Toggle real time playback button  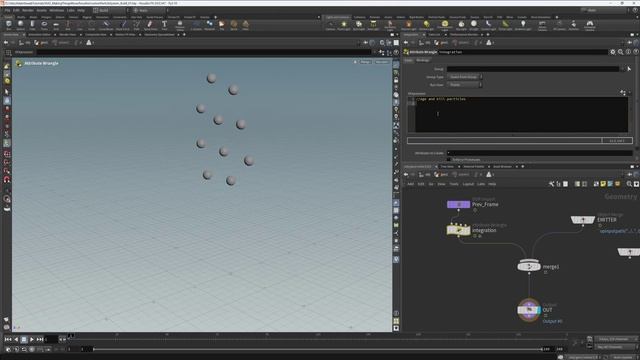coord(8,349)
